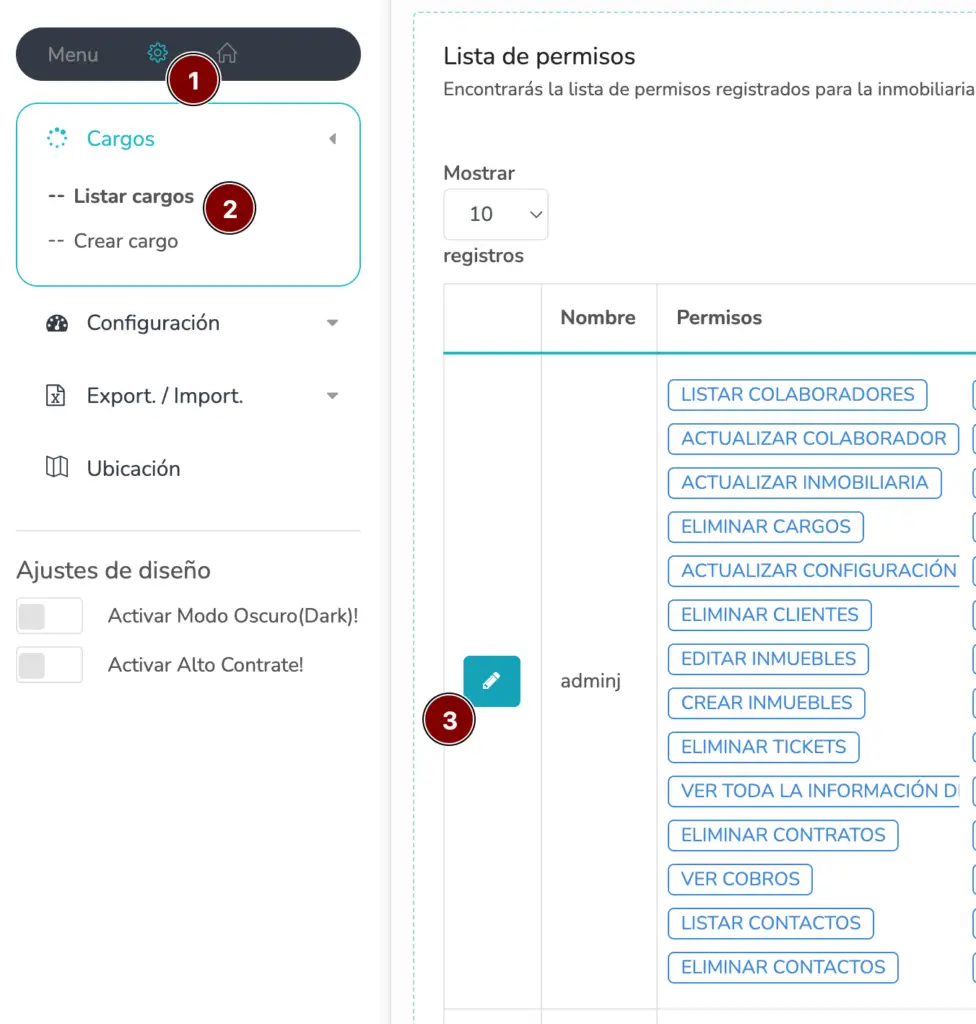The height and width of the screenshot is (1024, 976).
Task: Toggle Activar Modo Oscuro switch
Action: pos(50,616)
